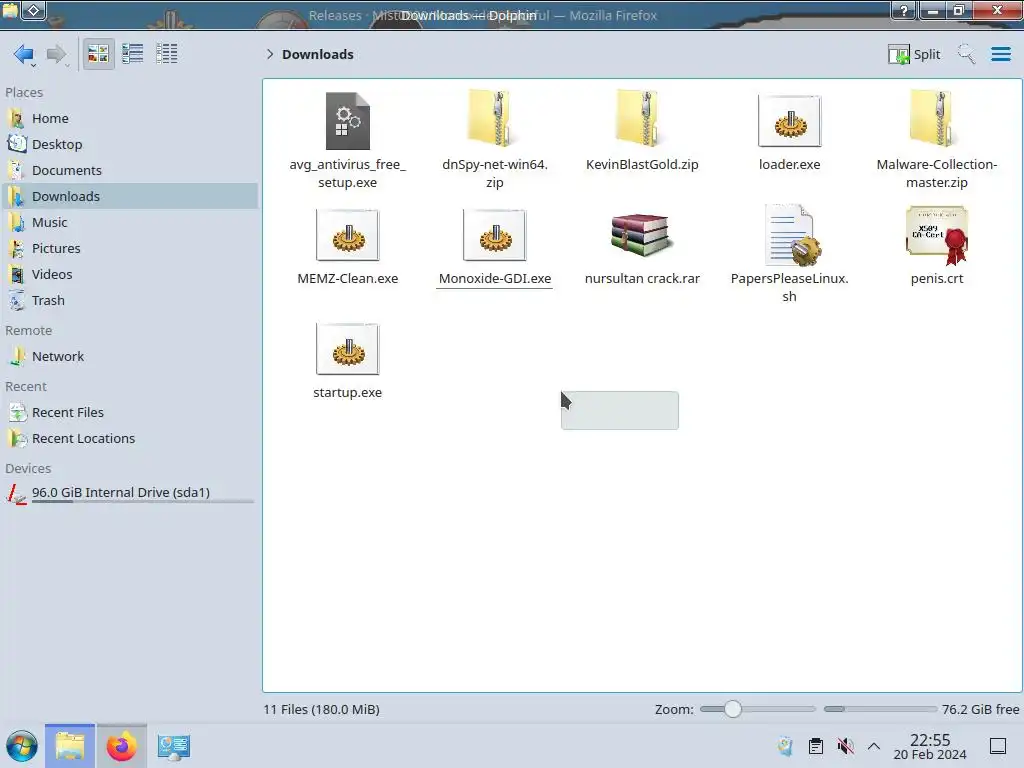This screenshot has height=768, width=1024.
Task: Select startup.exe file icon
Action: pyautogui.click(x=347, y=349)
